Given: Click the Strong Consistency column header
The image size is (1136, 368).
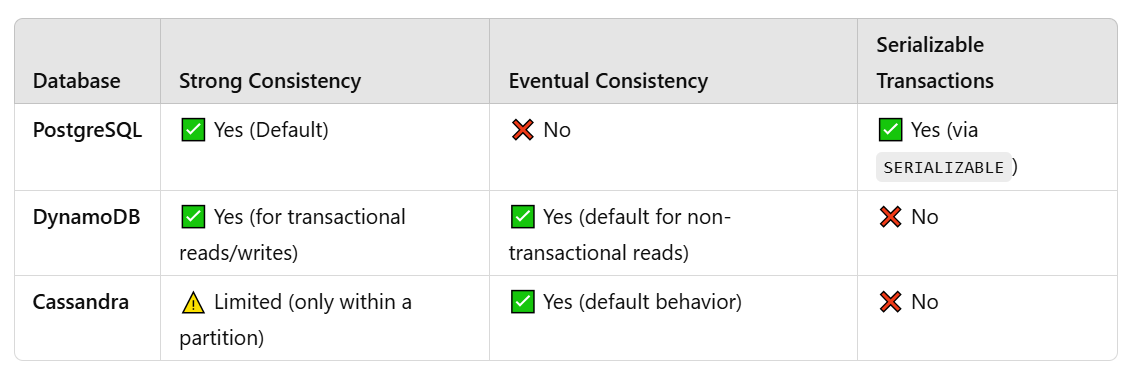Looking at the screenshot, I should coord(270,81).
